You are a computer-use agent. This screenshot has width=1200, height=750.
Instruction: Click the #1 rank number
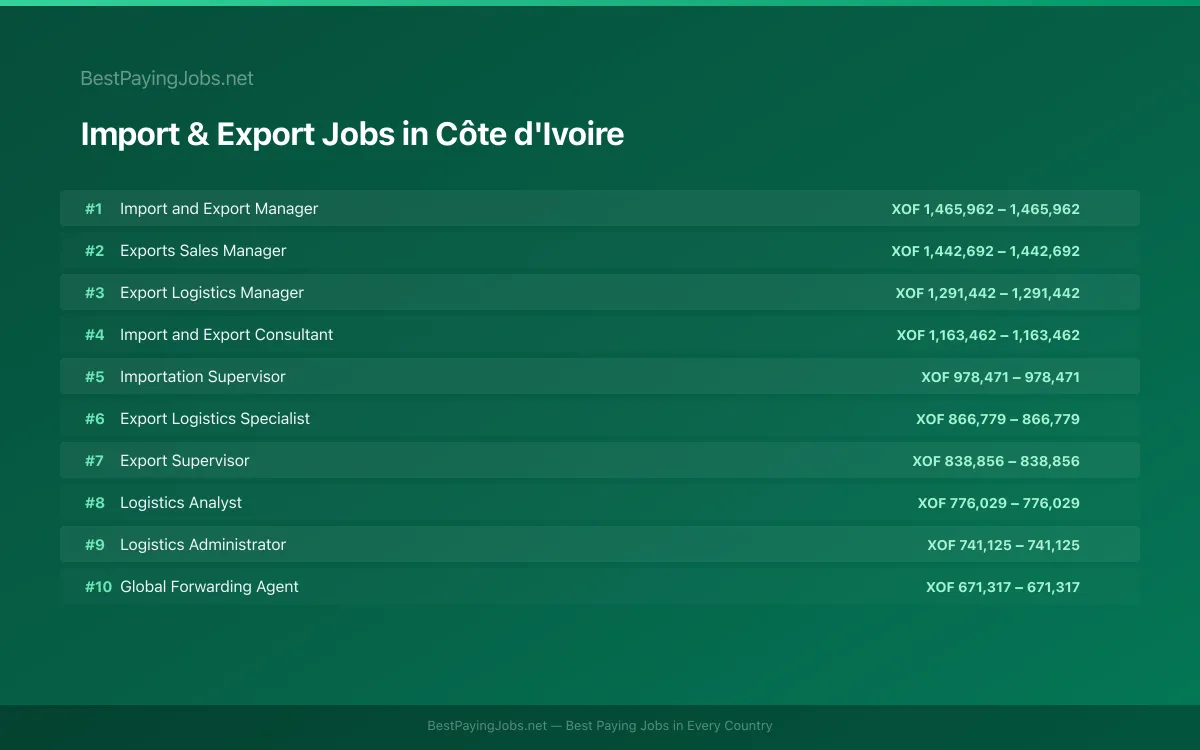click(x=94, y=209)
